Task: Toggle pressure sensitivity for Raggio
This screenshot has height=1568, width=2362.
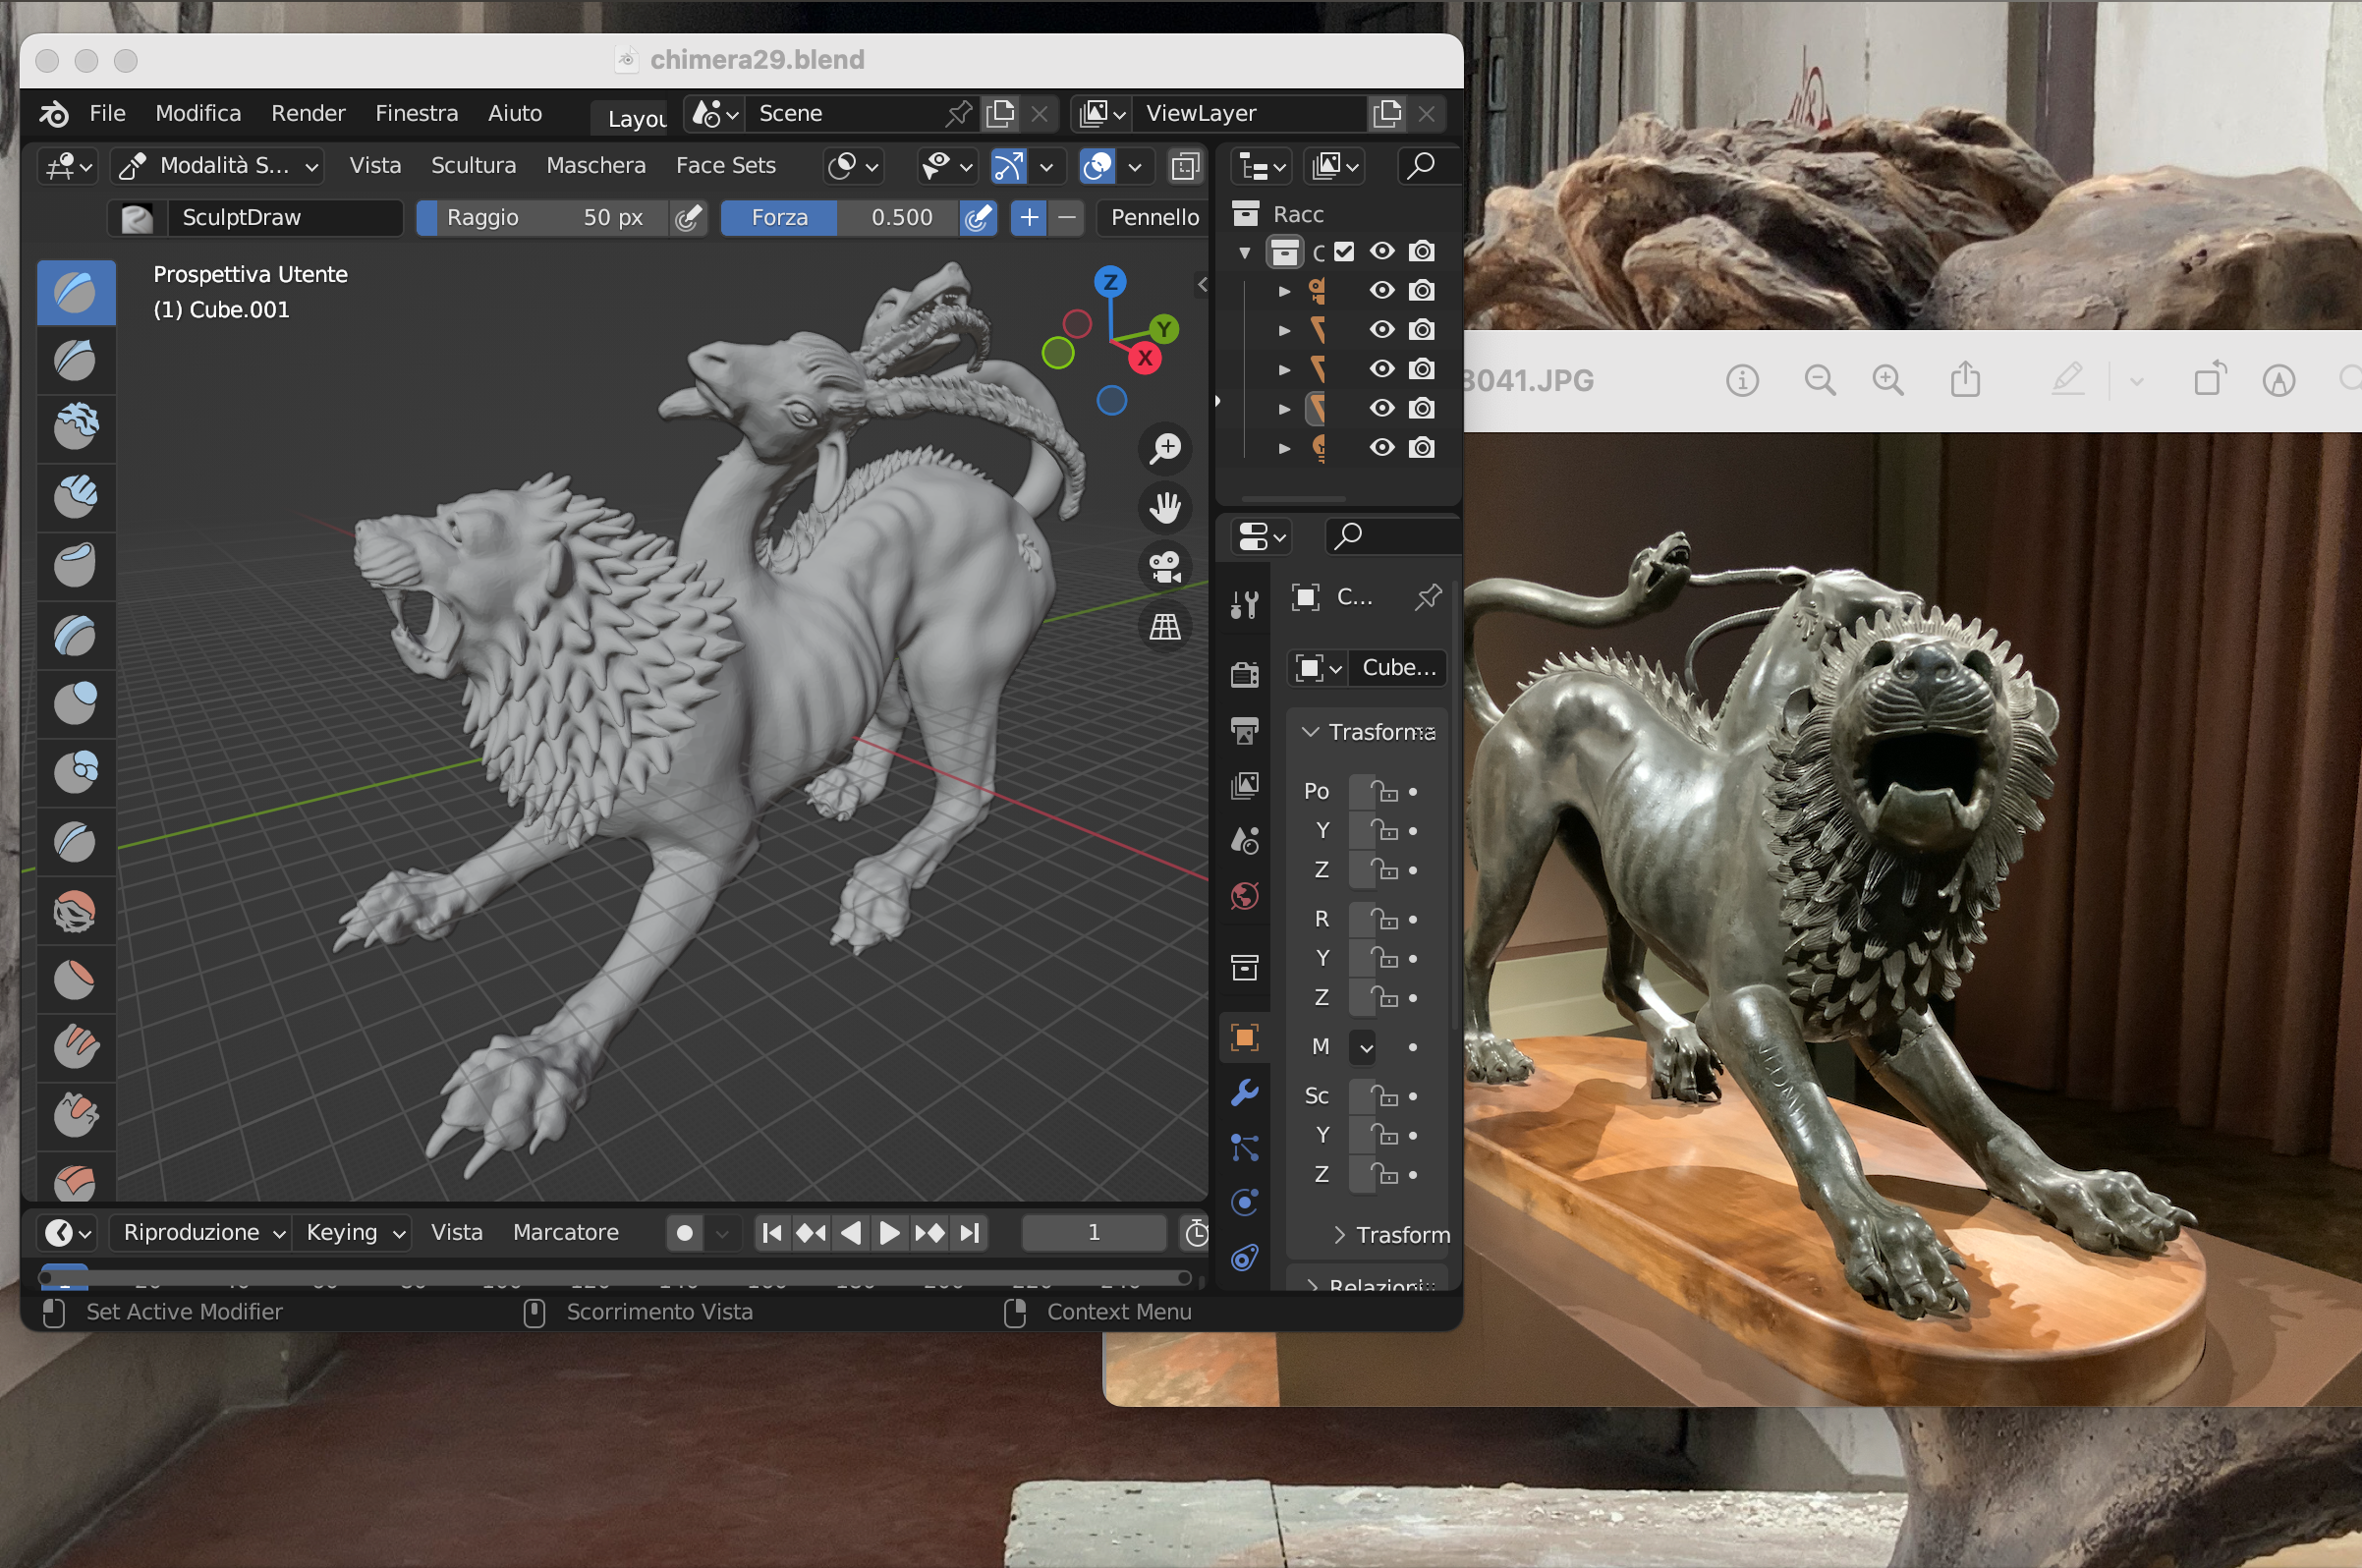Action: [x=687, y=217]
